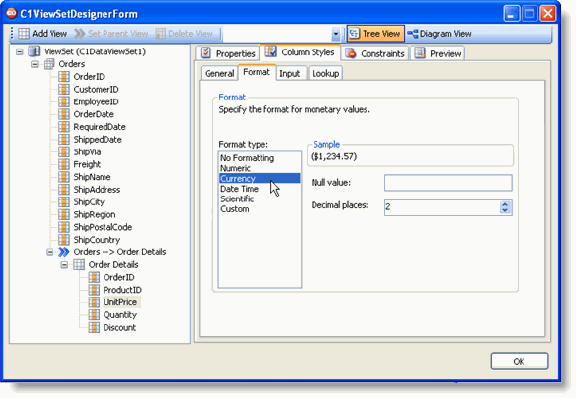Click the Null value text field
Image resolution: width=576 pixels, height=398 pixels.
(x=448, y=183)
